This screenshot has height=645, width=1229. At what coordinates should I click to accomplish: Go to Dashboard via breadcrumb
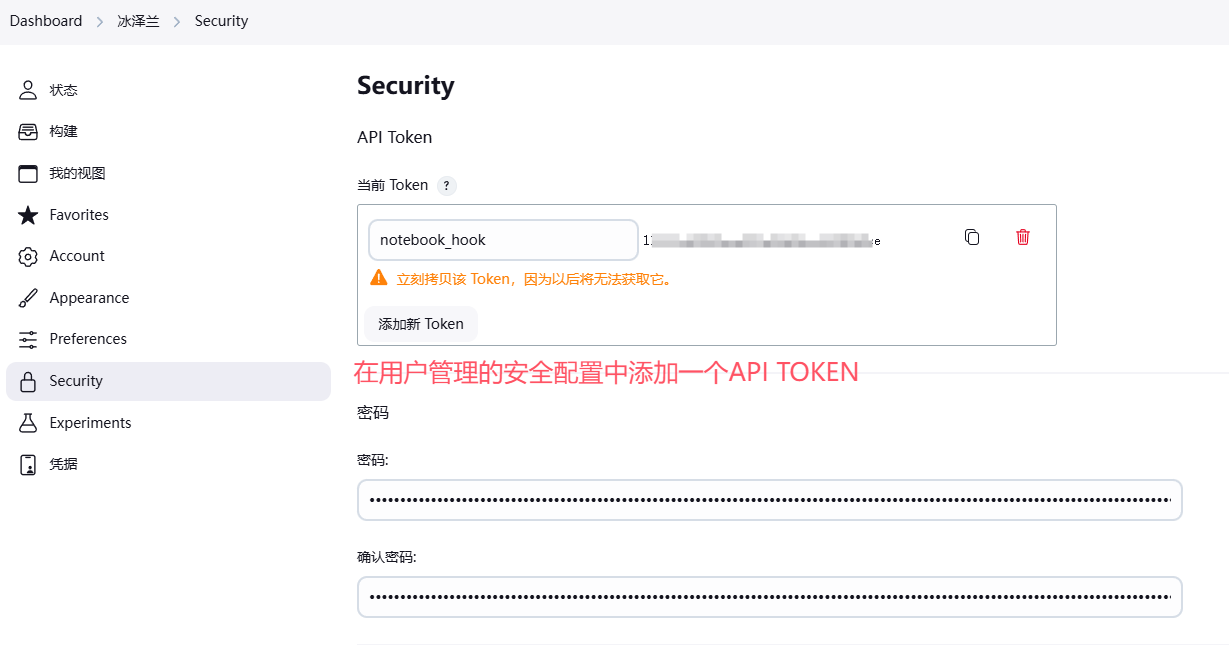tap(46, 21)
